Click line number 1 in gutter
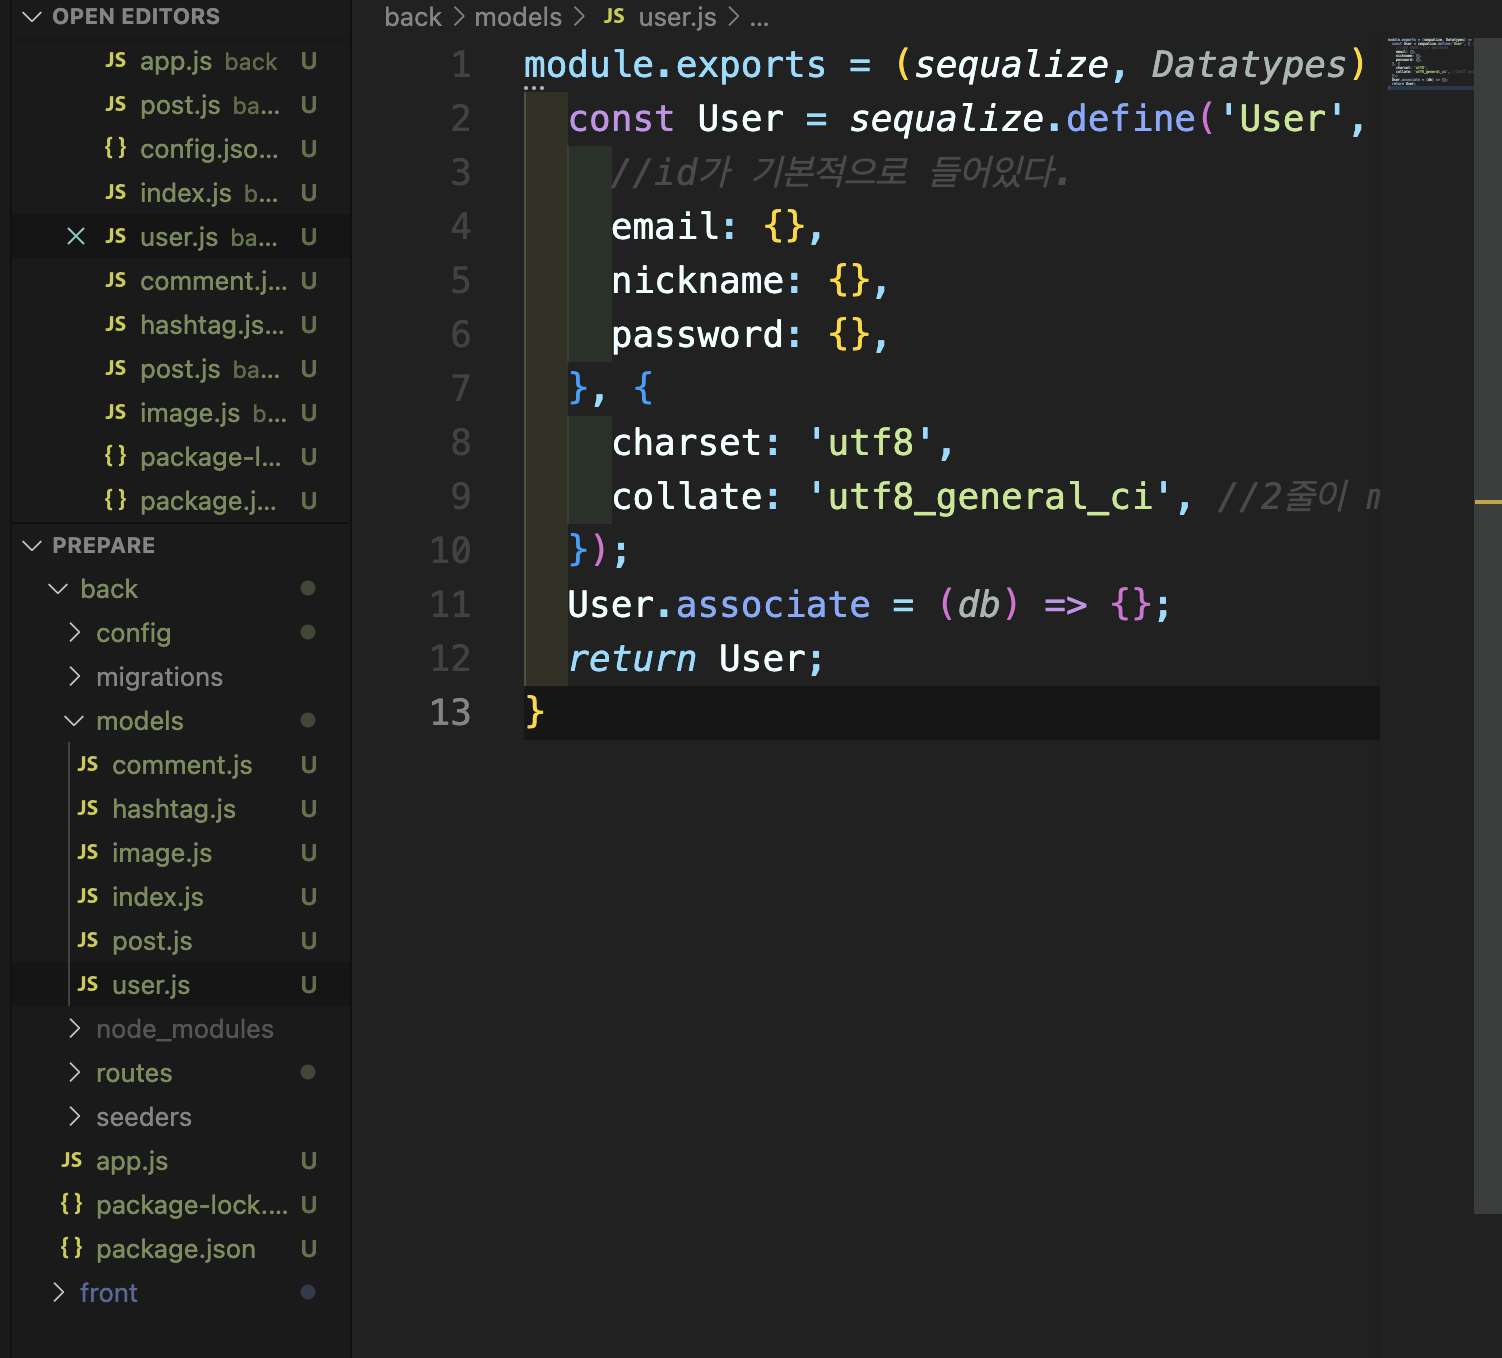Screen dimensions: 1502x1358 (x=460, y=65)
